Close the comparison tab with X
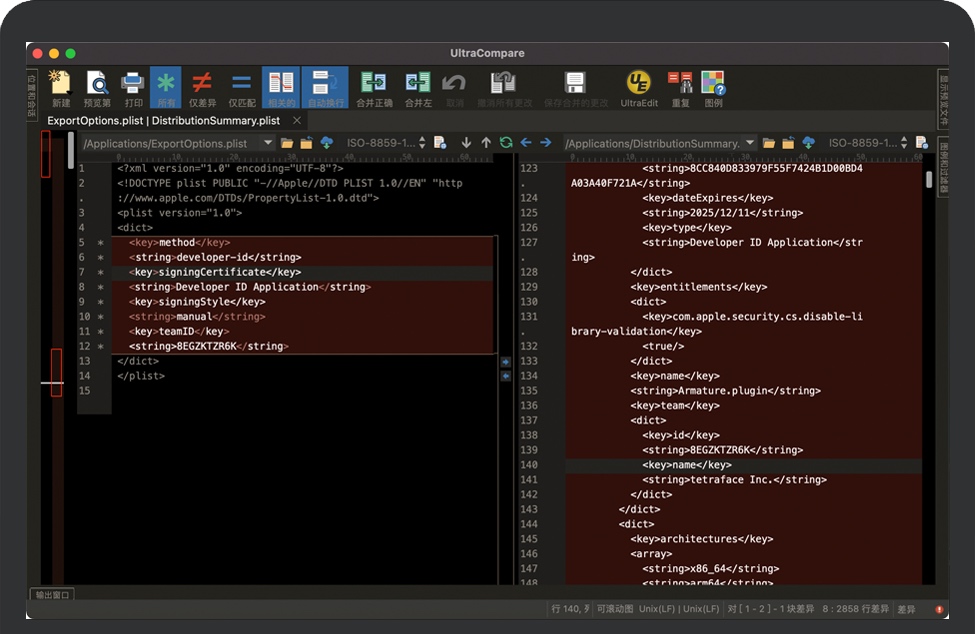The height and width of the screenshot is (634, 975). (297, 121)
